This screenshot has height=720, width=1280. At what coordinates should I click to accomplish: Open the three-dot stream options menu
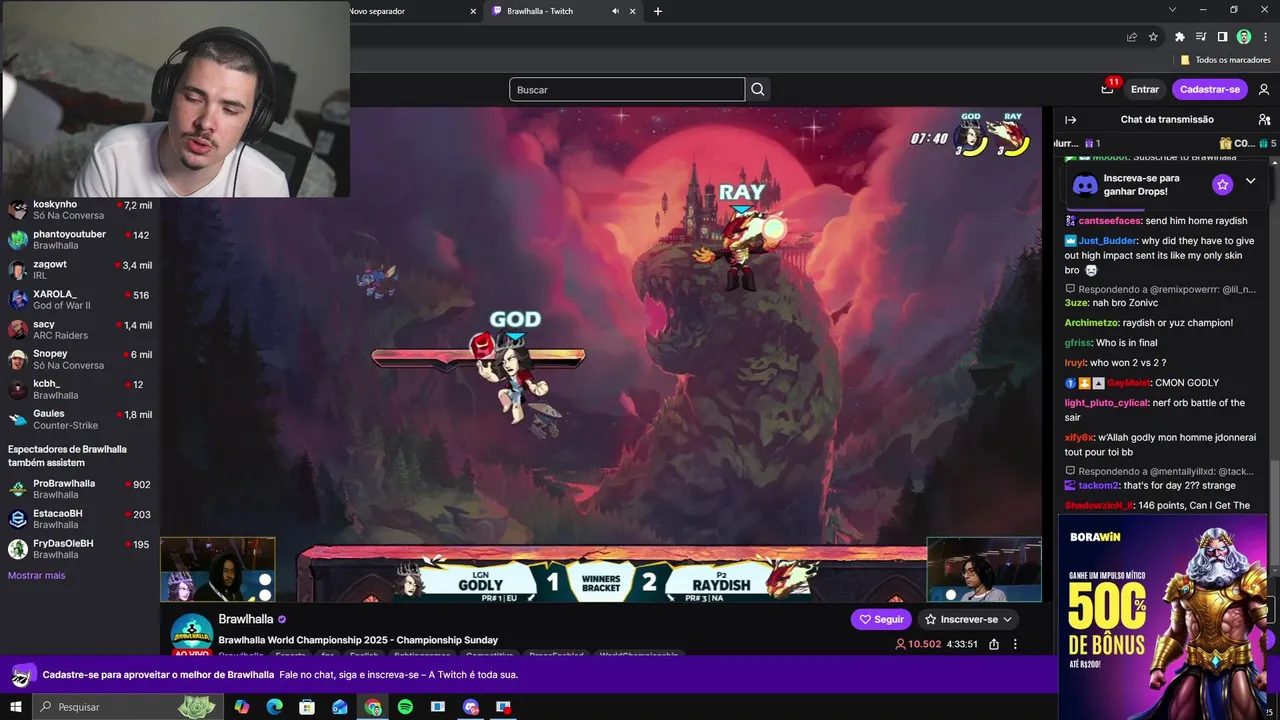coord(1015,644)
